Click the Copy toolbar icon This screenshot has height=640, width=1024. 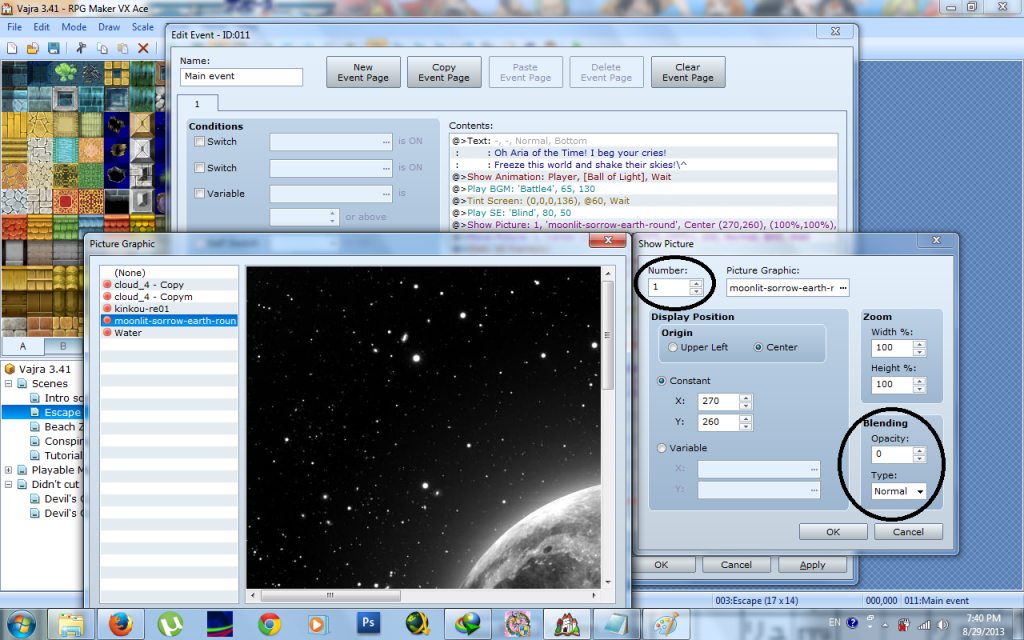coord(103,48)
